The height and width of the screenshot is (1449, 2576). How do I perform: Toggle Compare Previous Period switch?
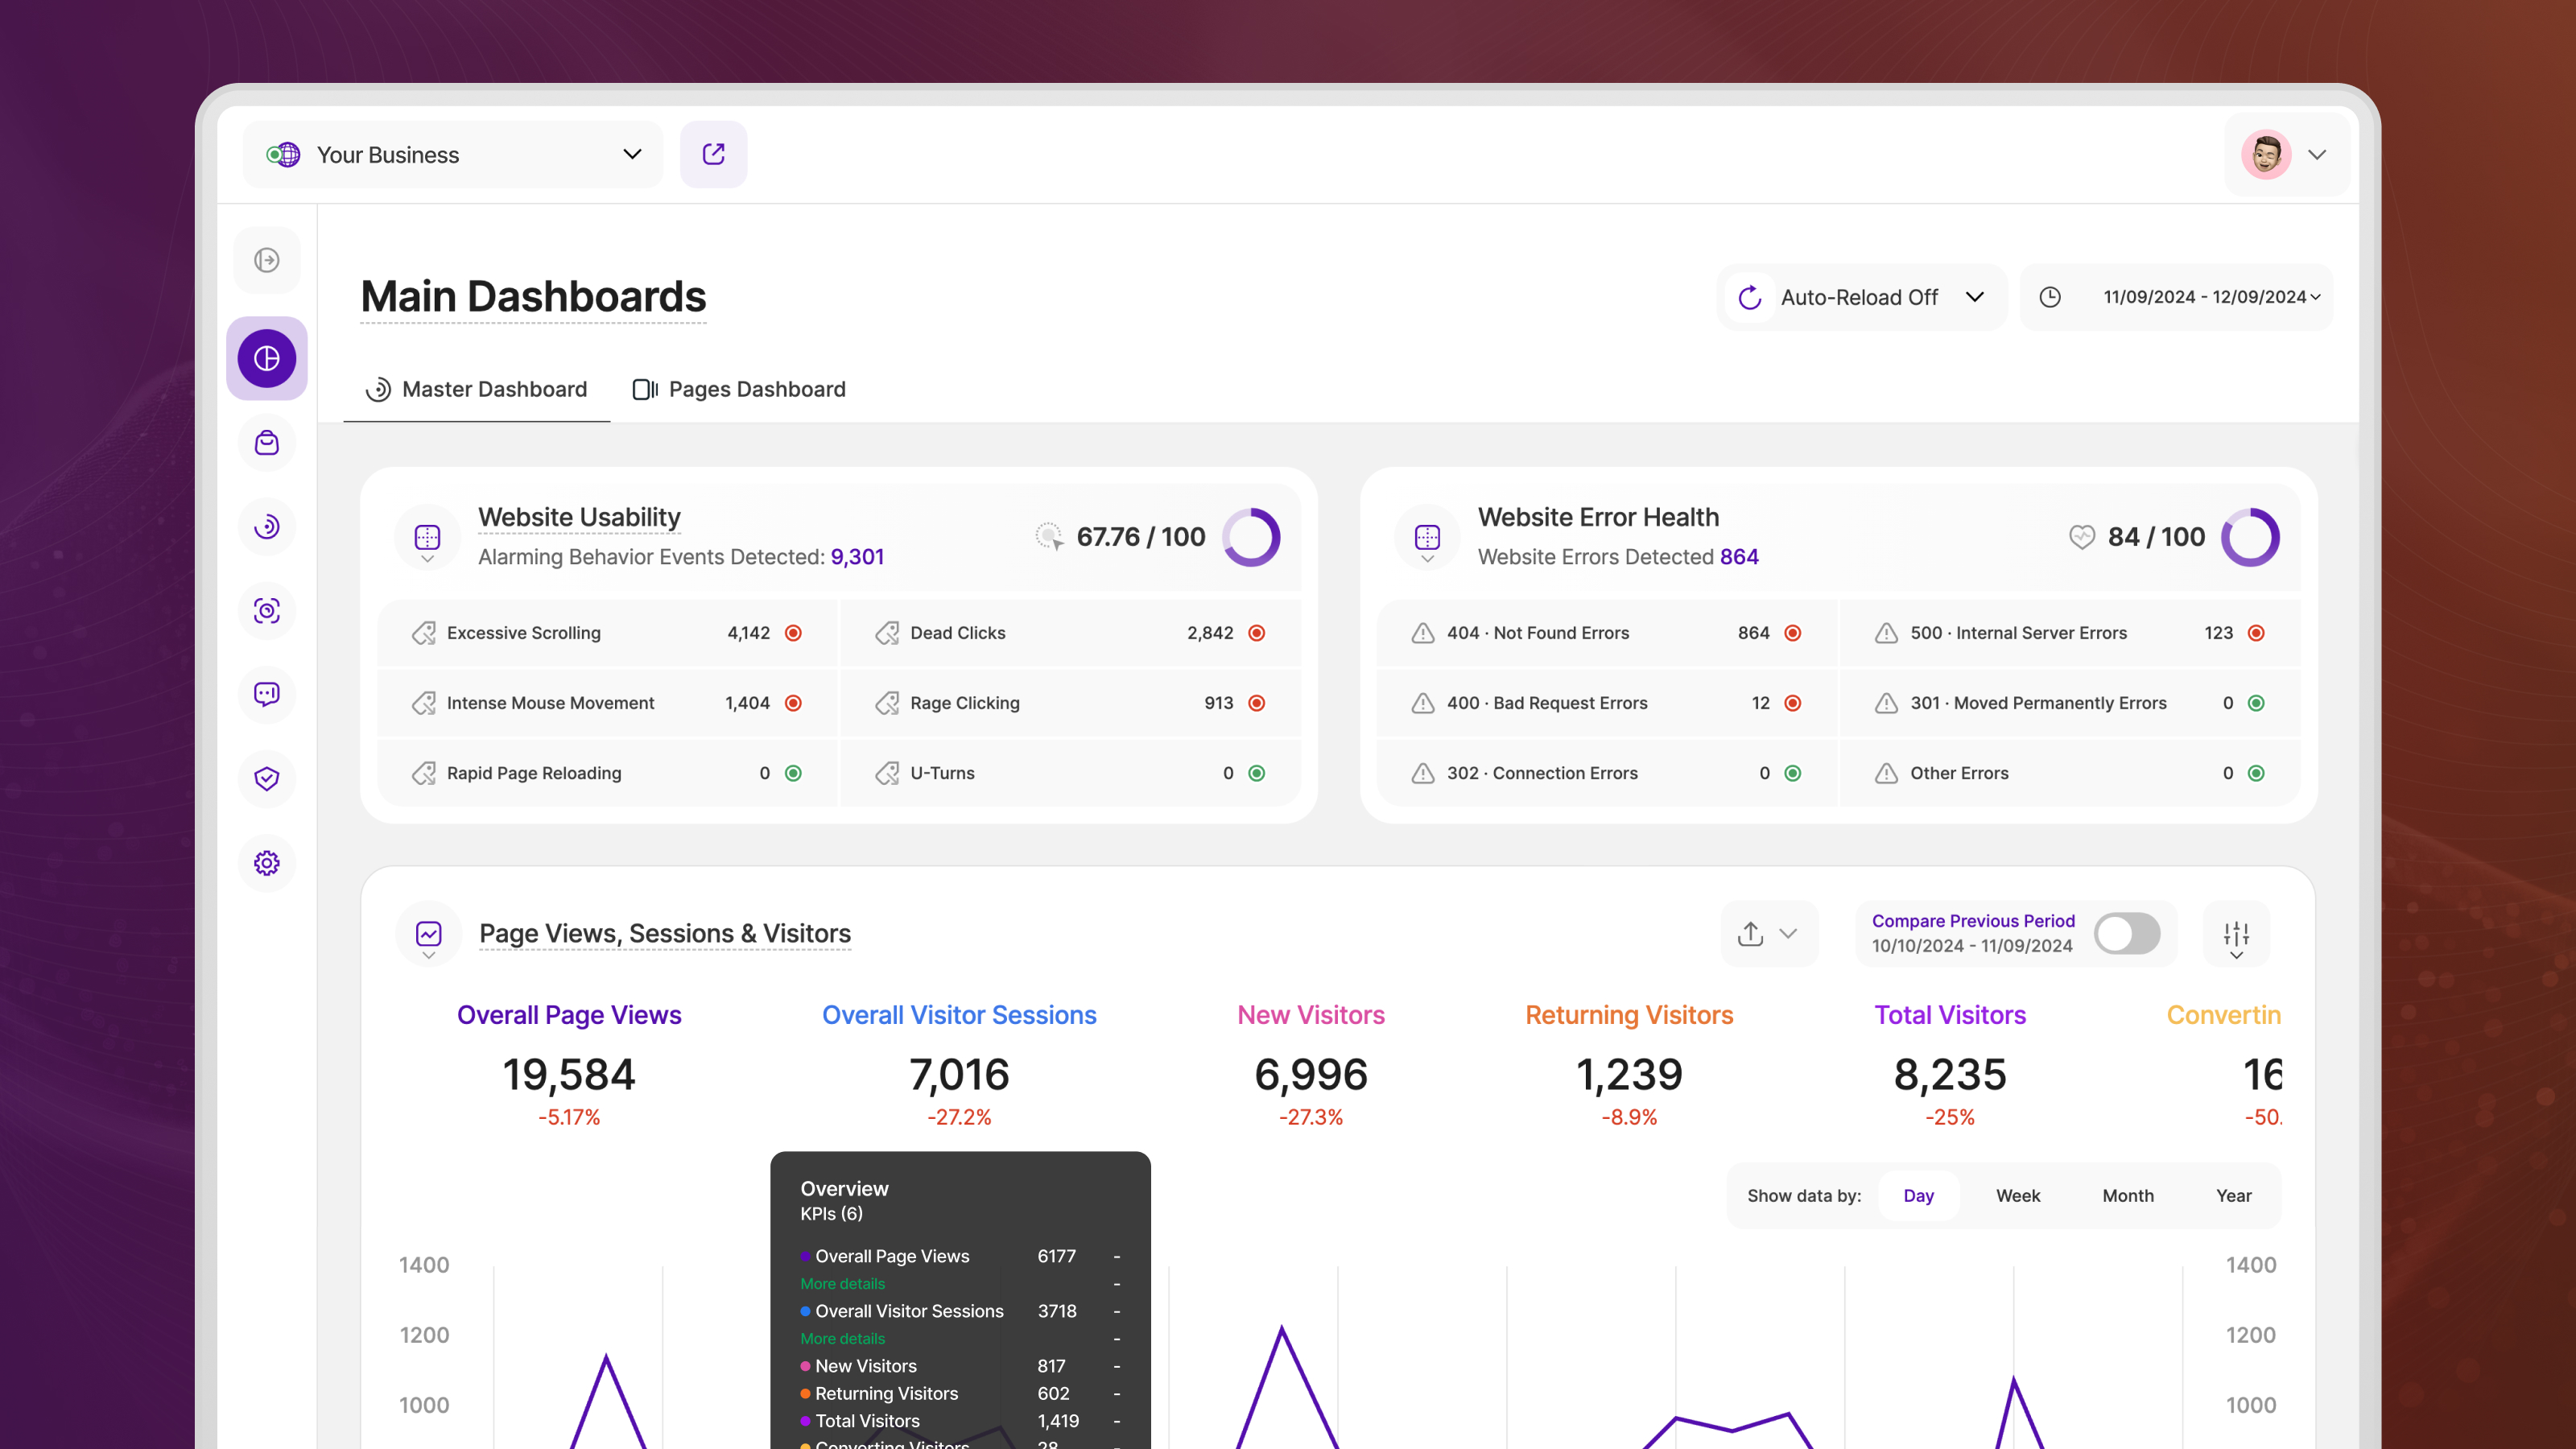tap(2127, 933)
